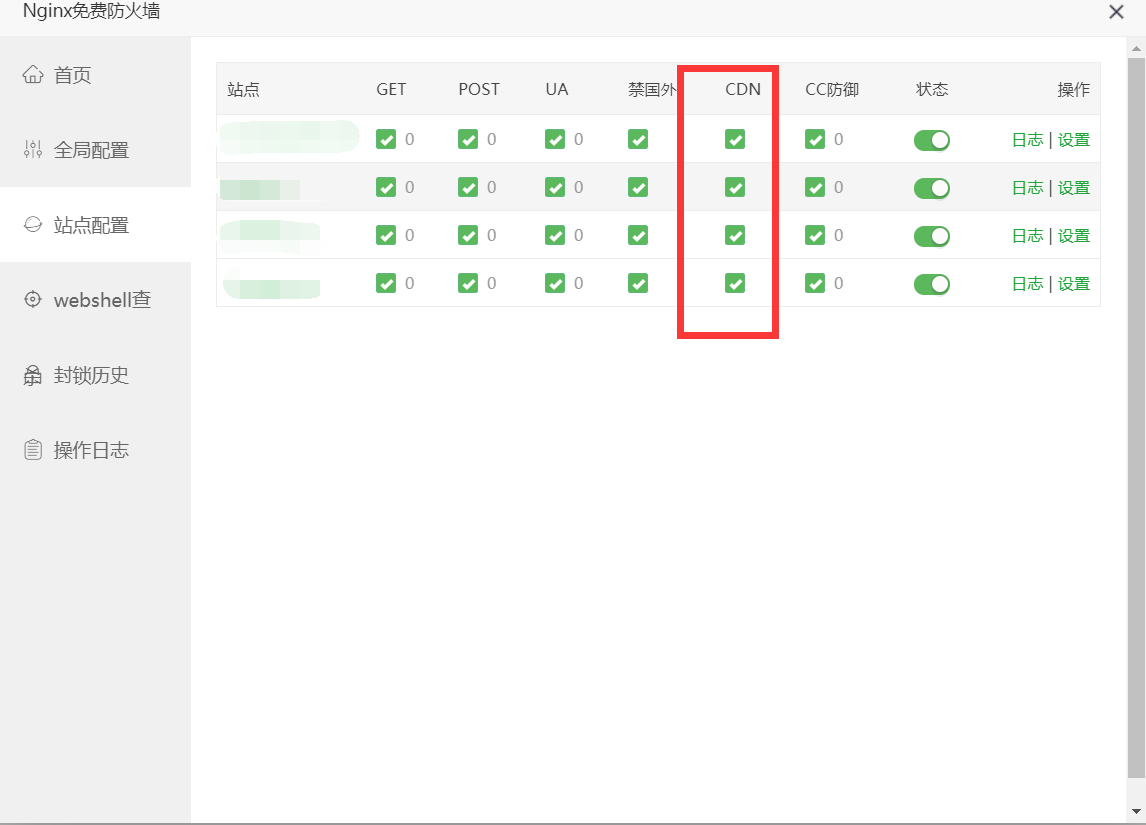Screen dimensions: 1146x825
Task: Uncheck CDN checkbox in fourth site row
Action: coord(735,283)
